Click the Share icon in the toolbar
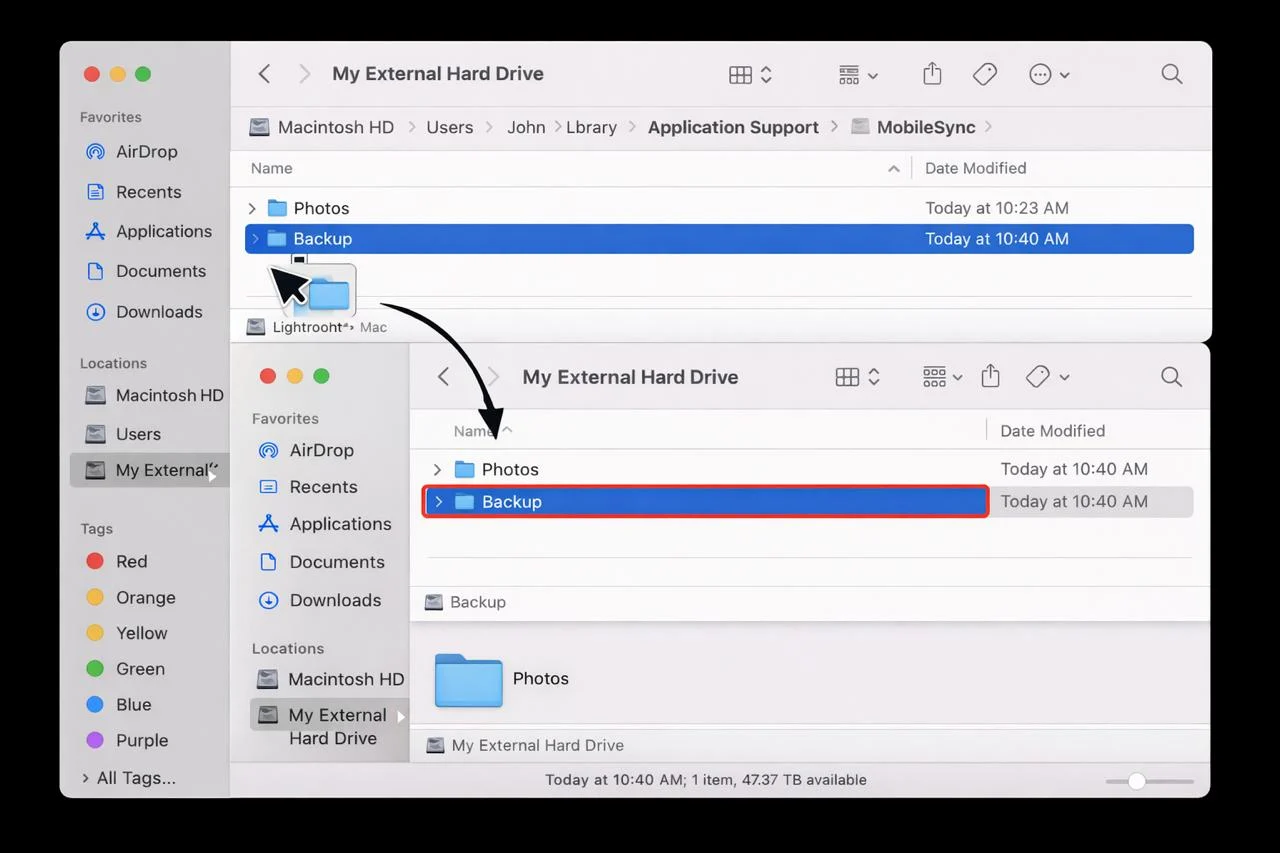 931,73
